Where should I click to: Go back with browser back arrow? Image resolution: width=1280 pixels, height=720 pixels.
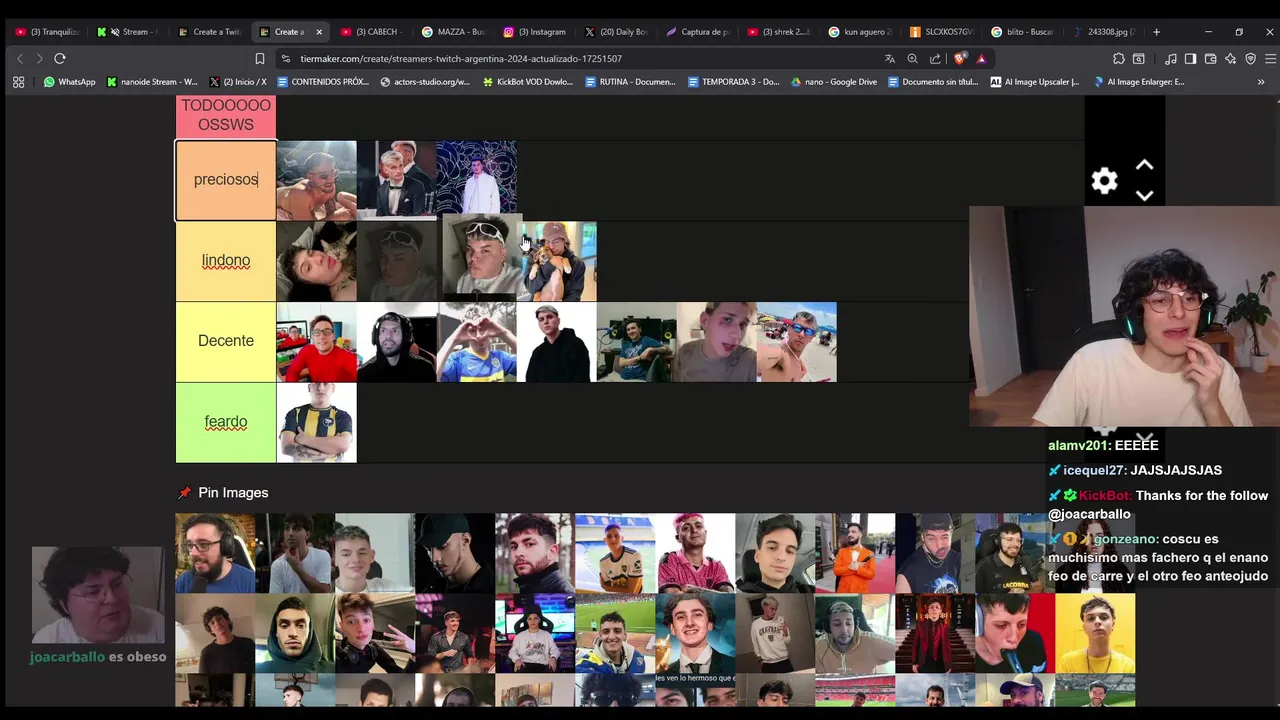[x=20, y=59]
